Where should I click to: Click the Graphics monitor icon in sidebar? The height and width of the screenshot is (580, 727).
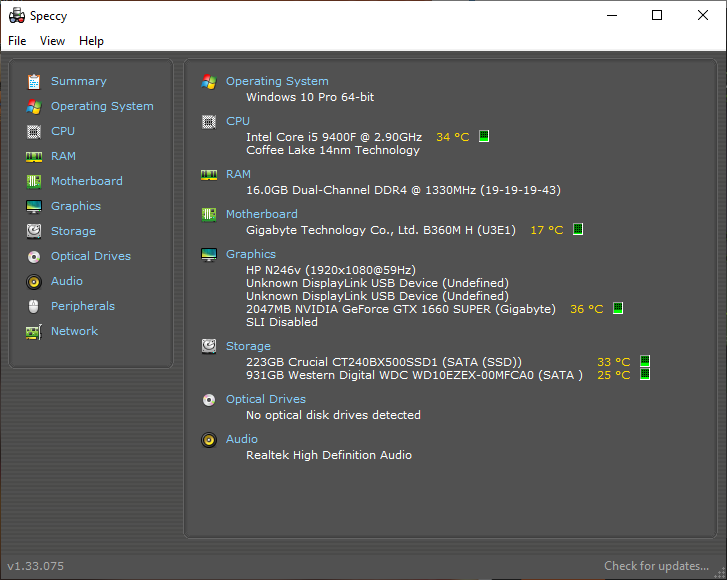[x=34, y=206]
